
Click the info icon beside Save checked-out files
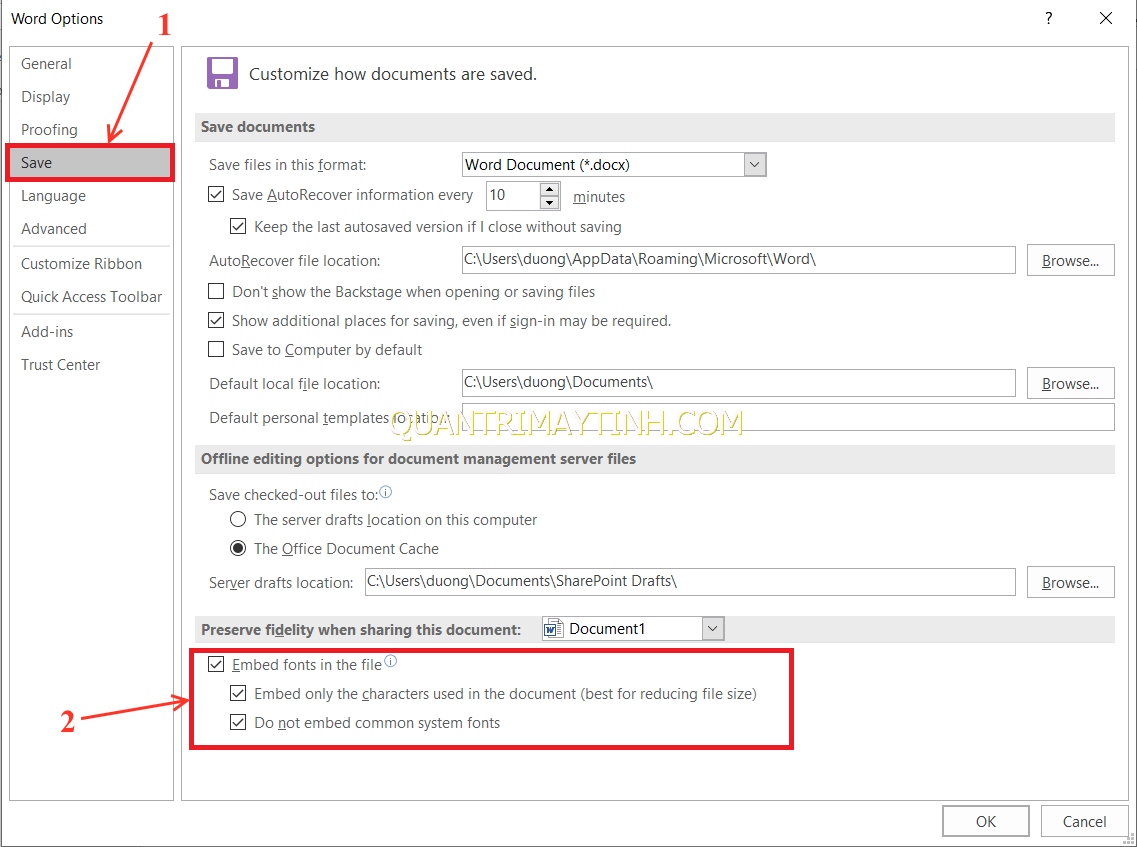[386, 492]
